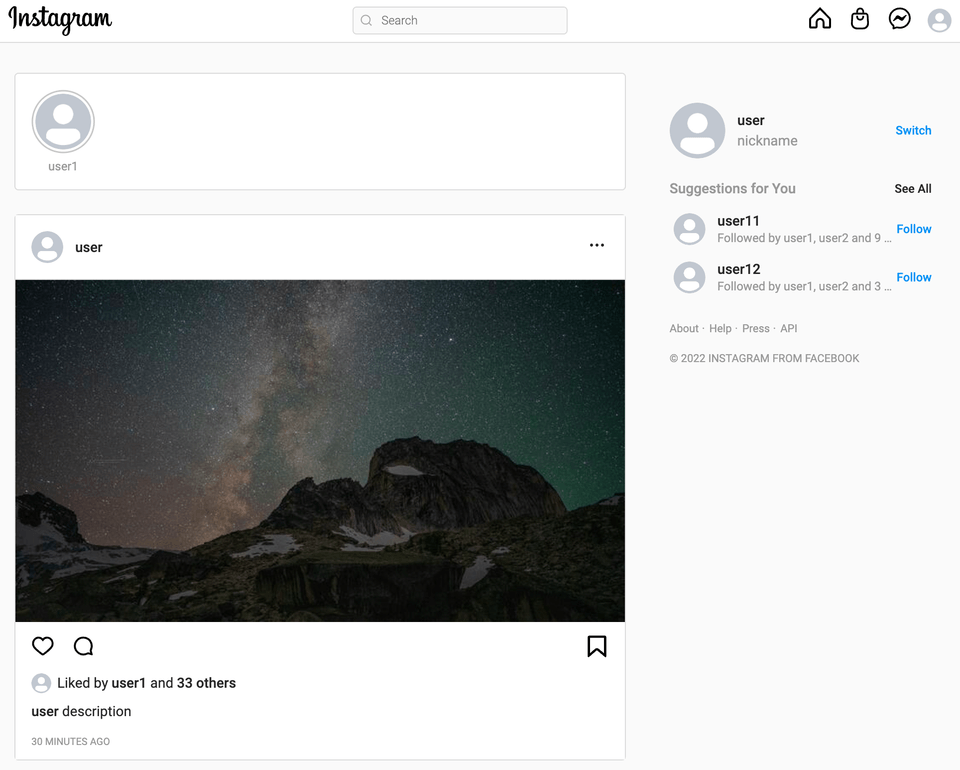960x770 pixels.
Task: Click user11's 'Followed by' text
Action: (804, 238)
